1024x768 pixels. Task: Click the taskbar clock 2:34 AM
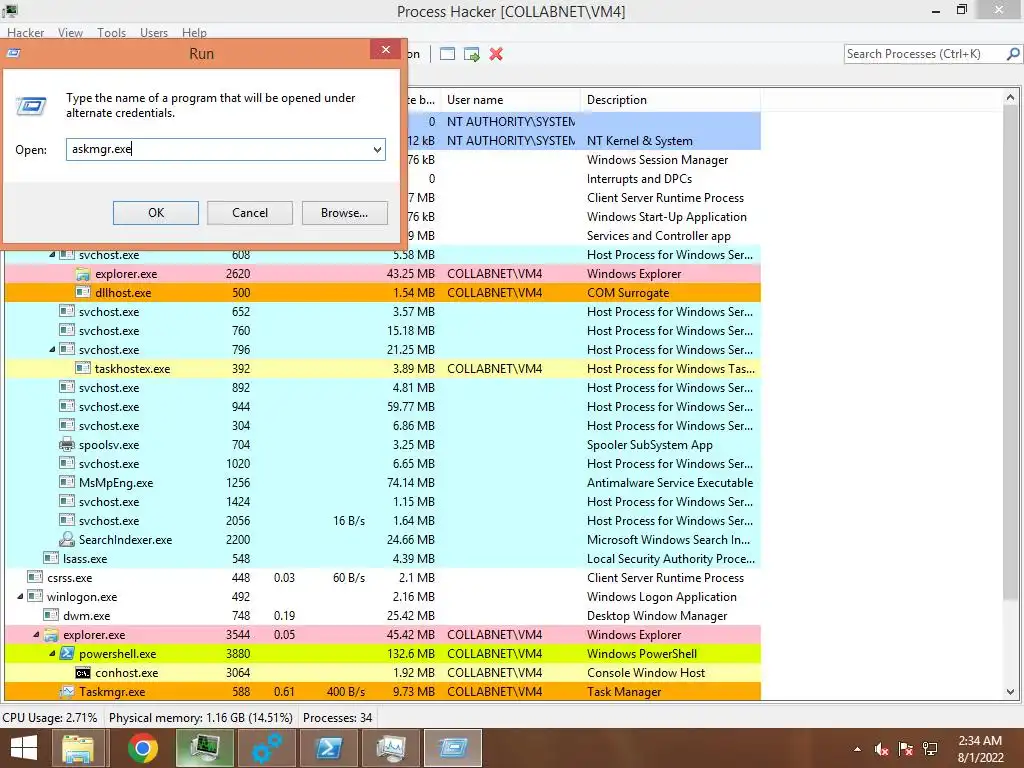point(980,741)
